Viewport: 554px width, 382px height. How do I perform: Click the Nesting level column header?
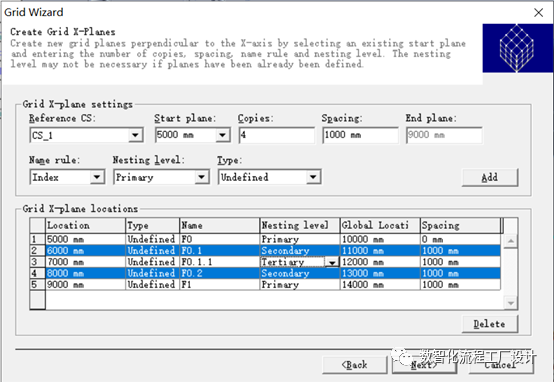pyautogui.click(x=300, y=225)
